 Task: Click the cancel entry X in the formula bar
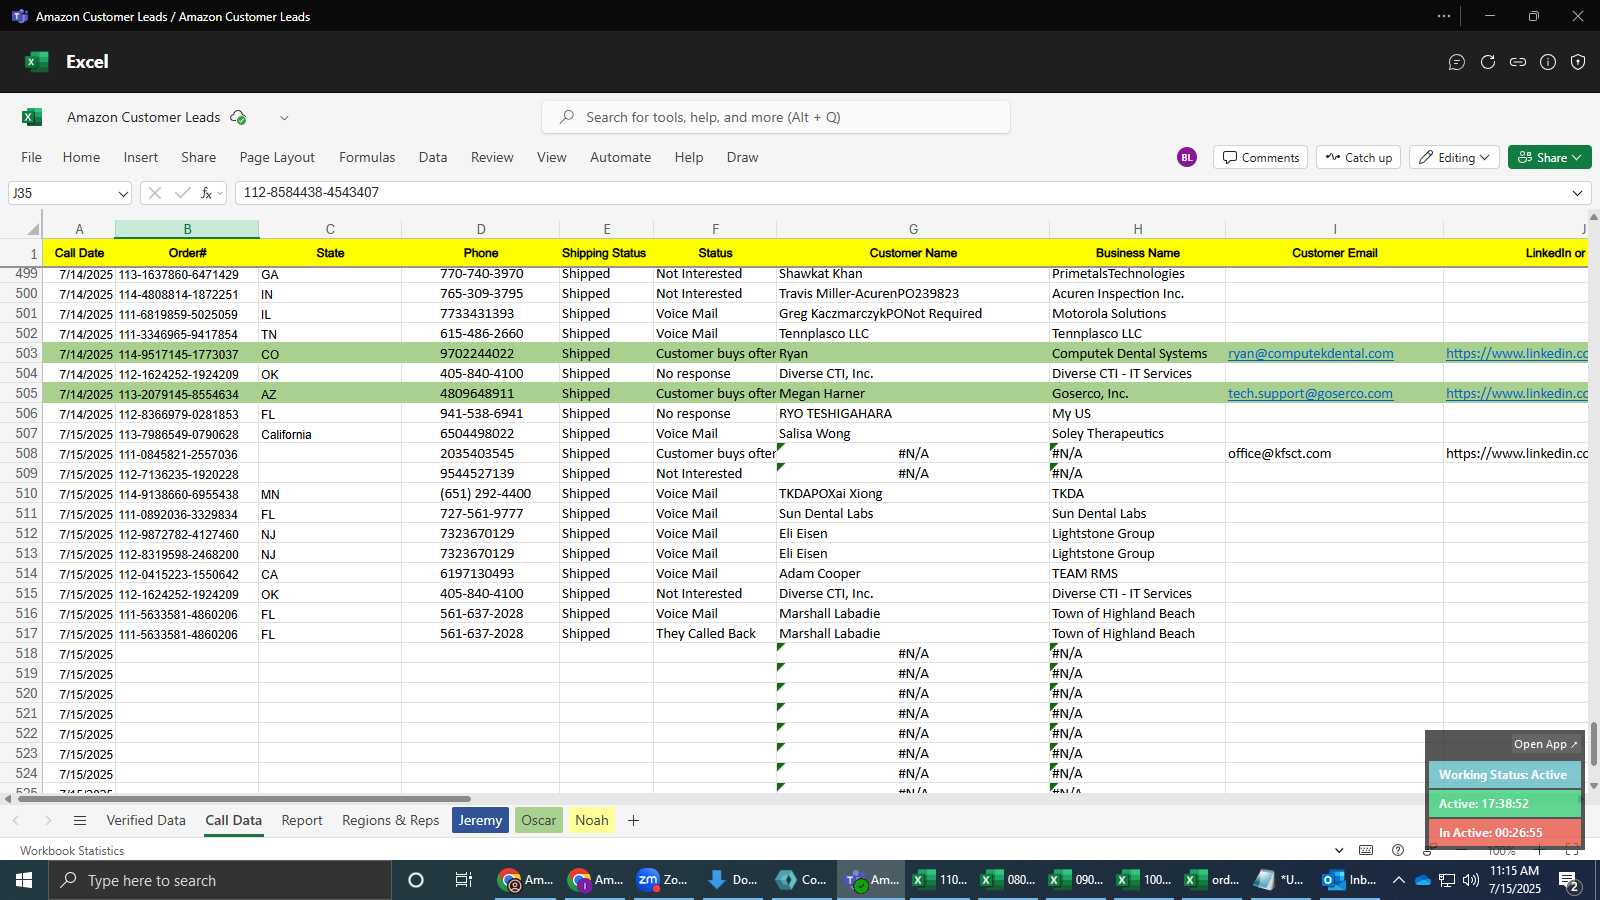click(154, 193)
